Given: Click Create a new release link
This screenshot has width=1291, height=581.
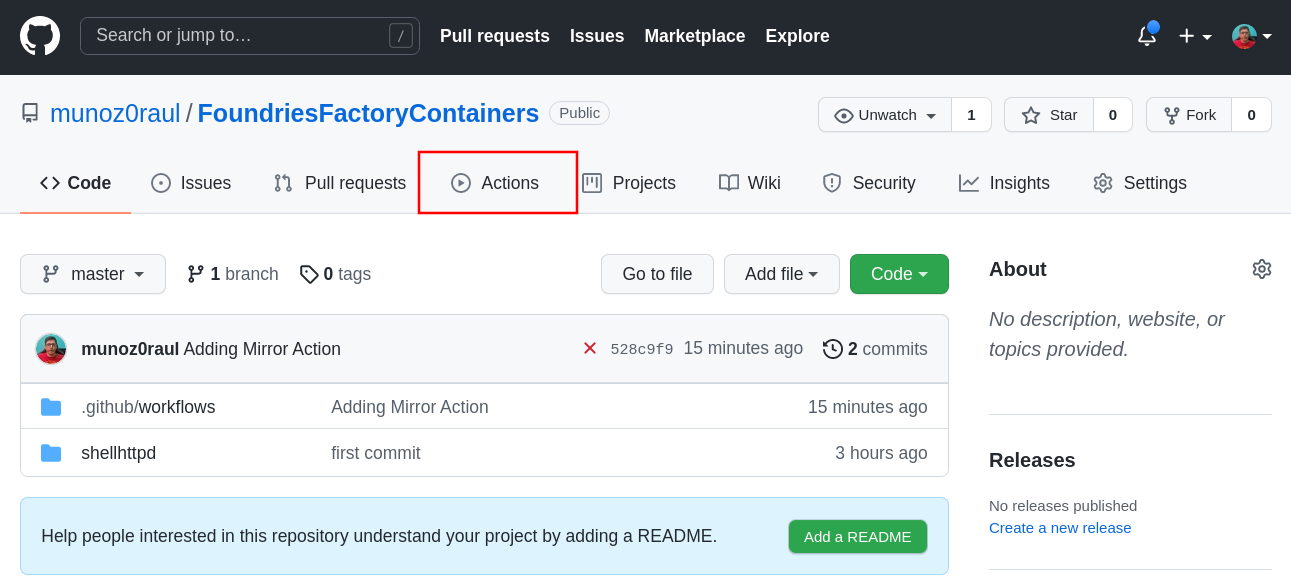Looking at the screenshot, I should 1059,527.
